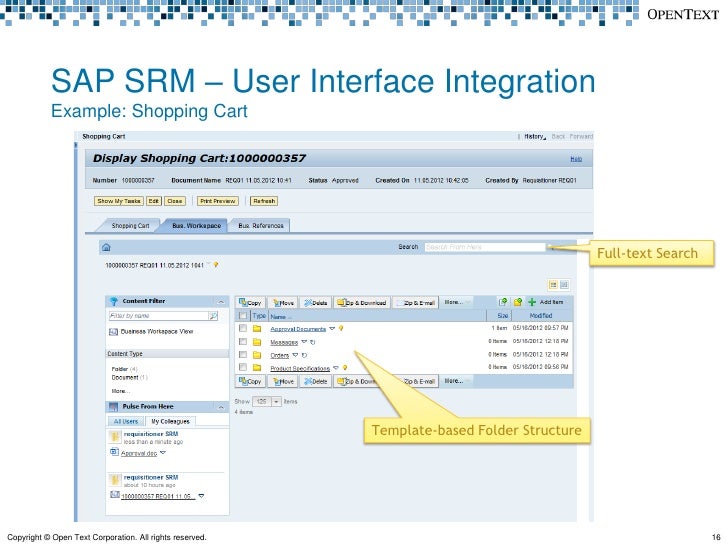Open the Messages function menu arrow
This screenshot has height=546, width=728.
tap(304, 342)
